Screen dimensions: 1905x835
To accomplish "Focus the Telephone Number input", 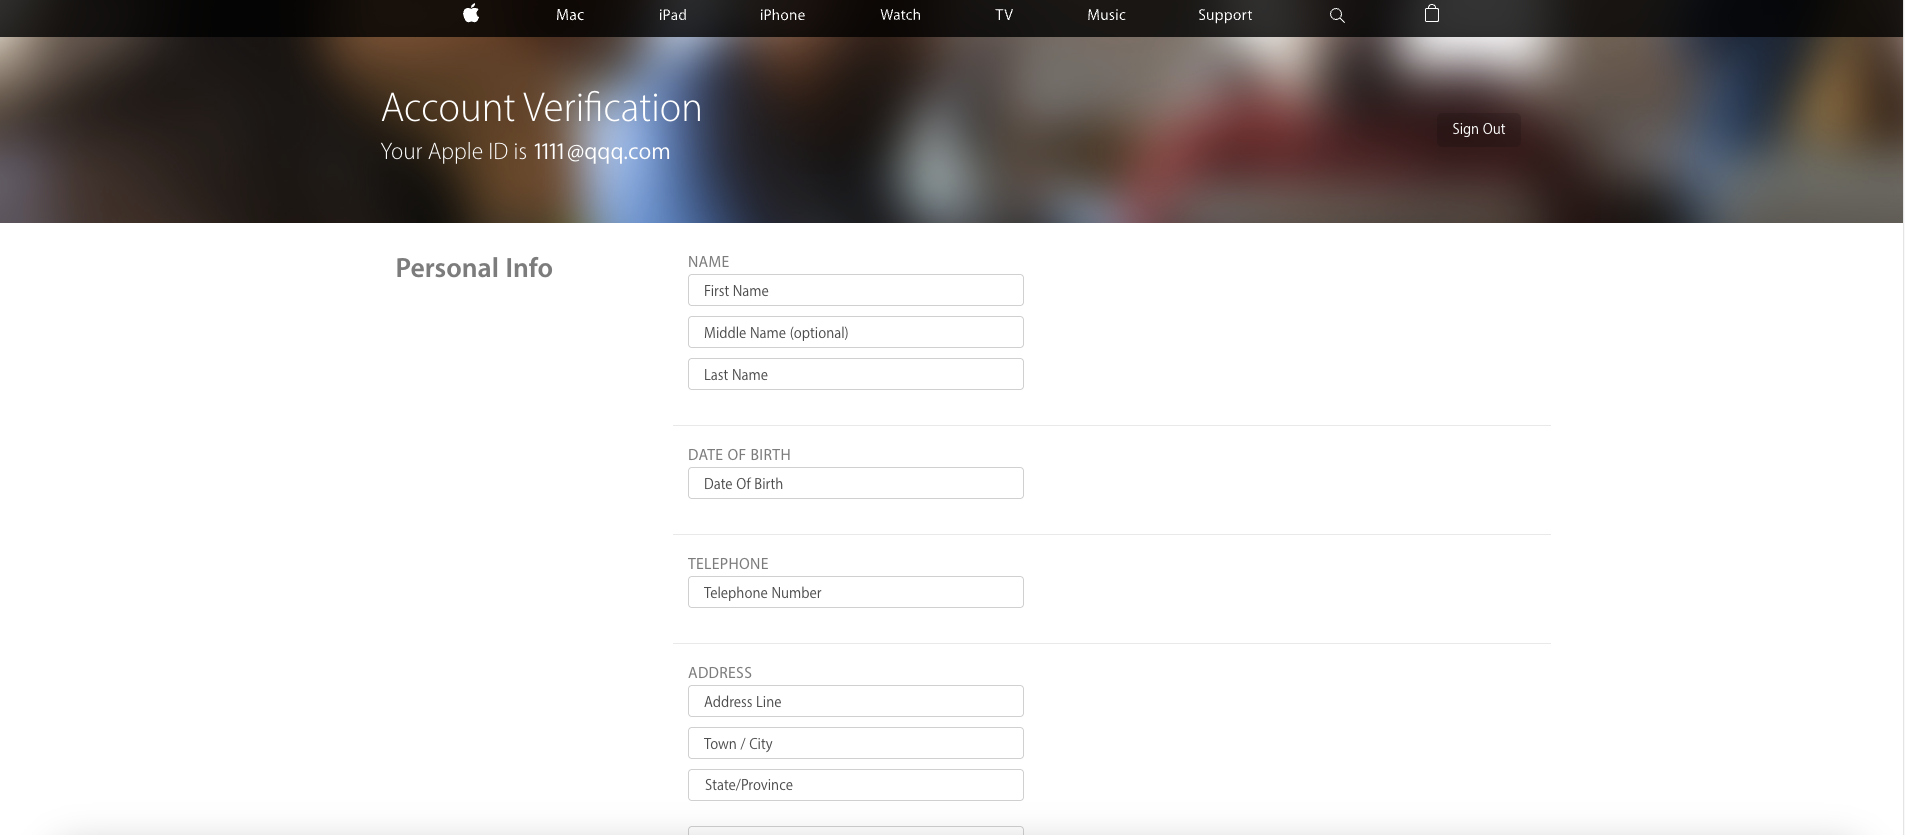I will coord(855,593).
